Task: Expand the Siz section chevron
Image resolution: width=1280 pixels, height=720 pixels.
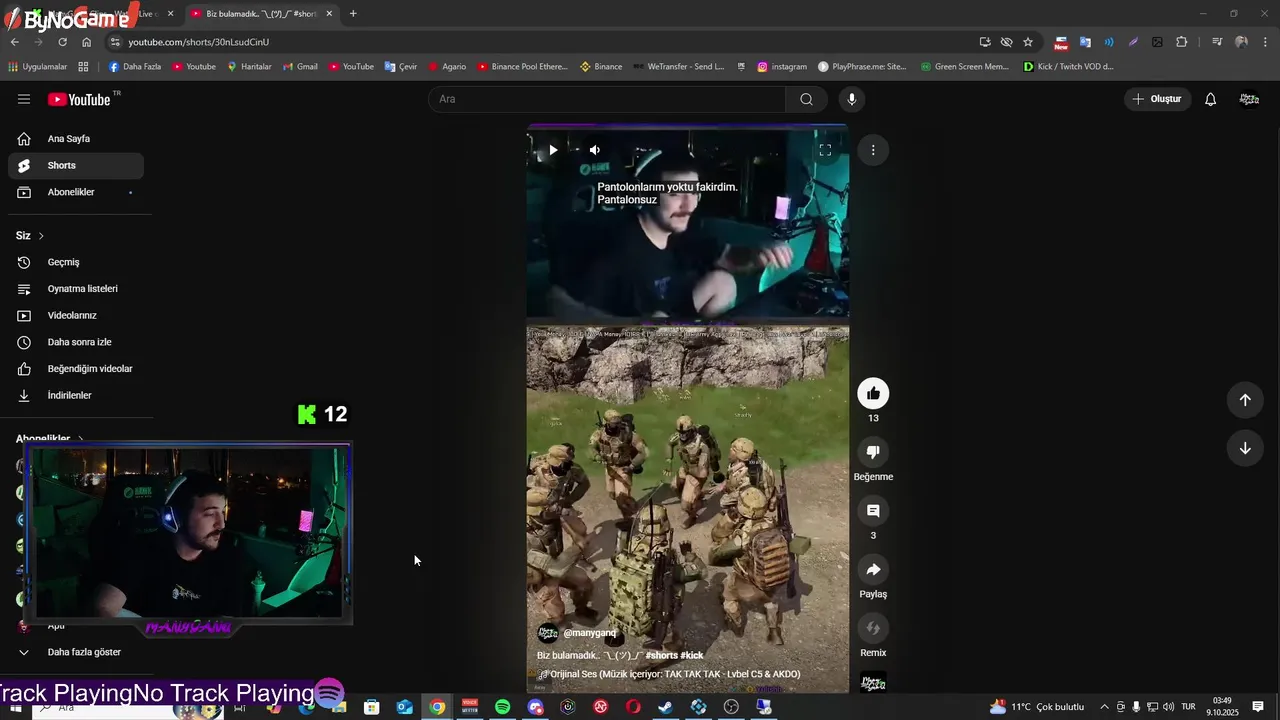Action: pos(41,236)
